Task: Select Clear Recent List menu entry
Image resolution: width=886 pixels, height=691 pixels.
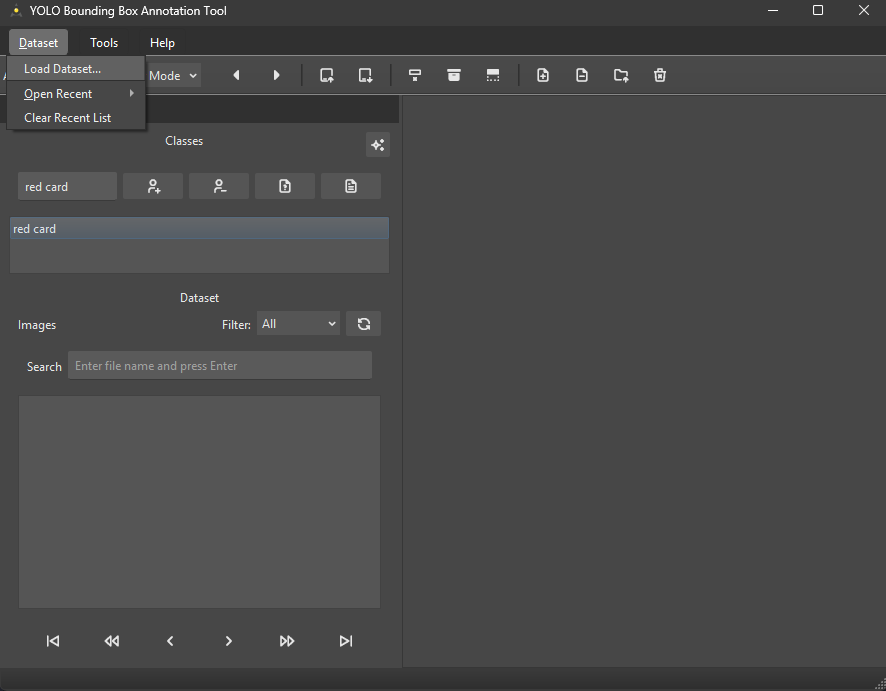Action: pyautogui.click(x=68, y=118)
